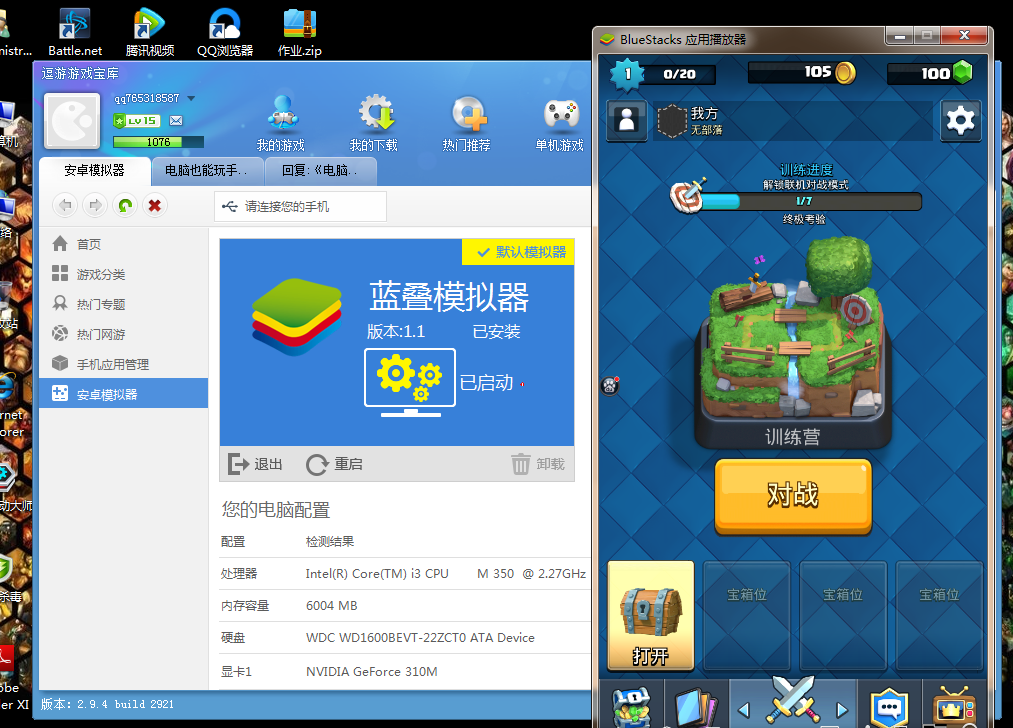Click right arrow beside crossed swords

(x=842, y=710)
